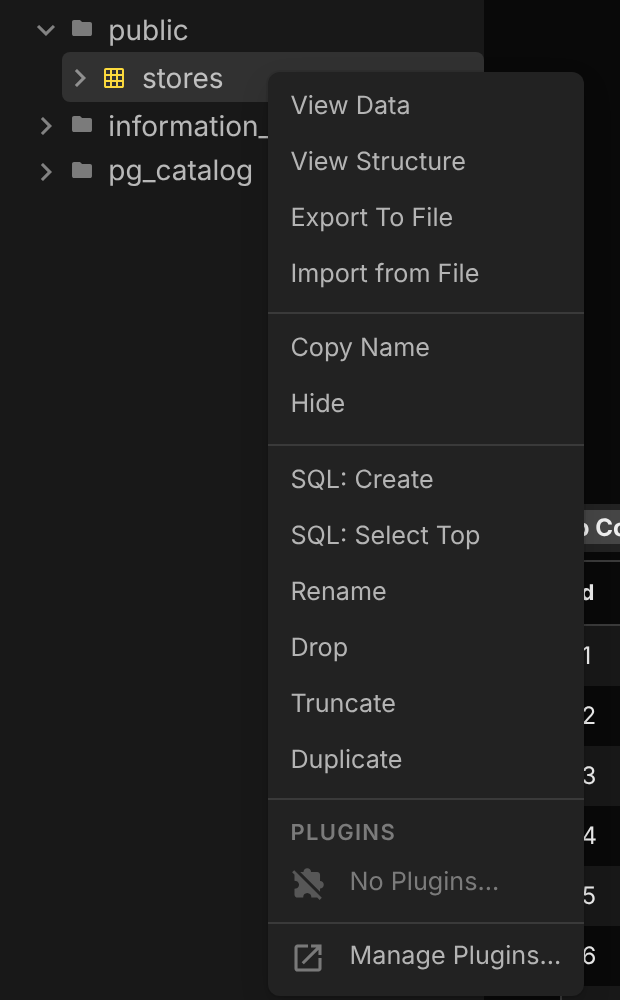Choose Hide from the context menu

pyautogui.click(x=425, y=404)
